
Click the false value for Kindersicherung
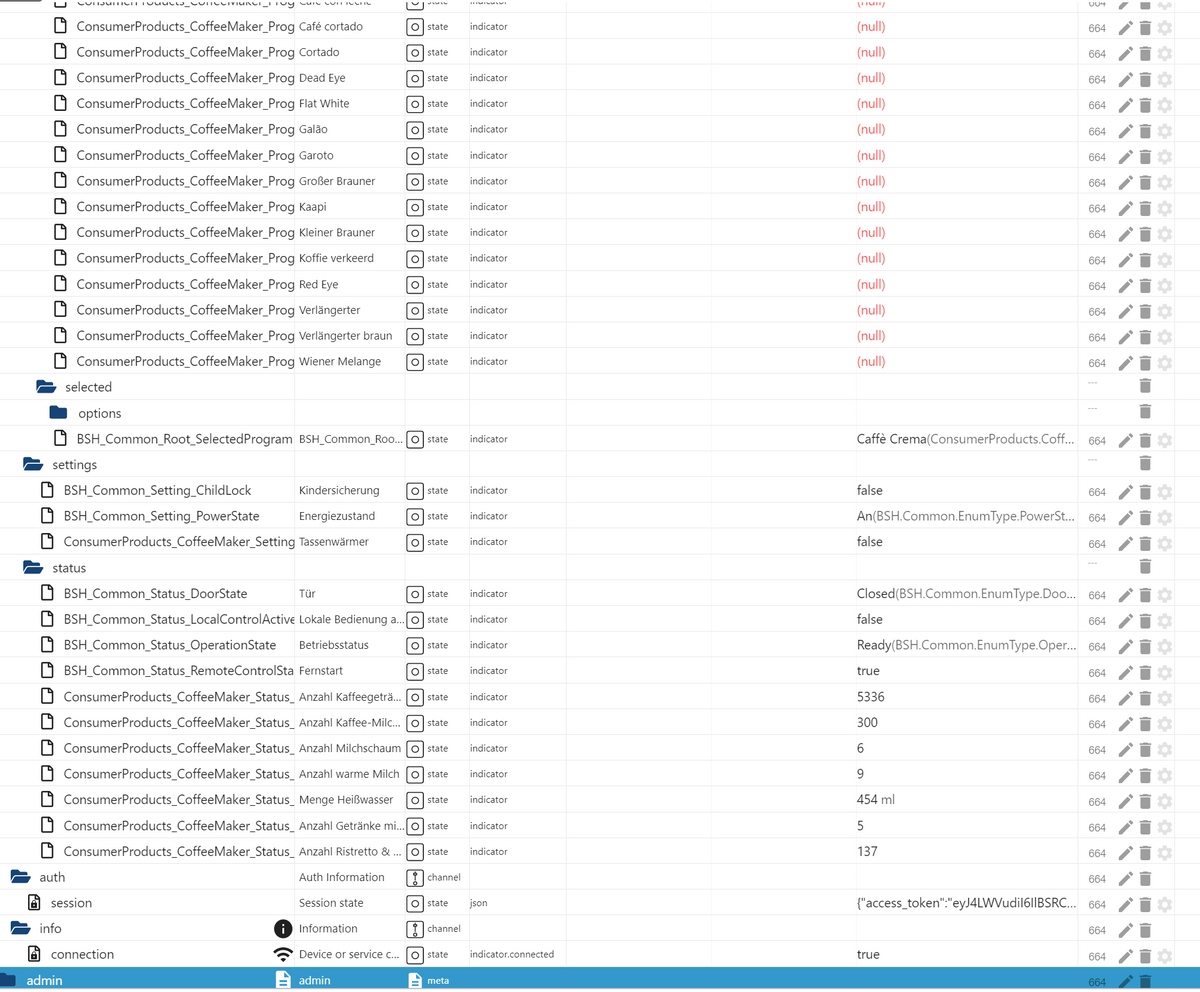870,490
